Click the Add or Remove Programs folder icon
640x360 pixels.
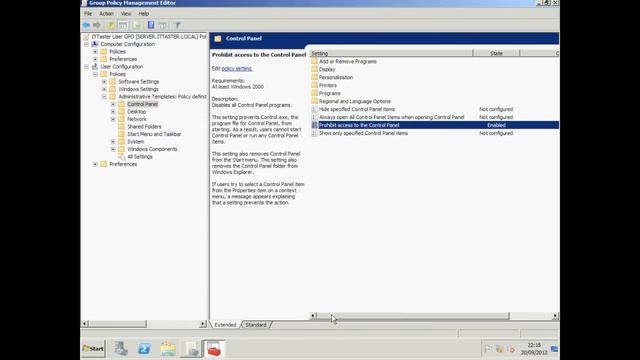314,61
